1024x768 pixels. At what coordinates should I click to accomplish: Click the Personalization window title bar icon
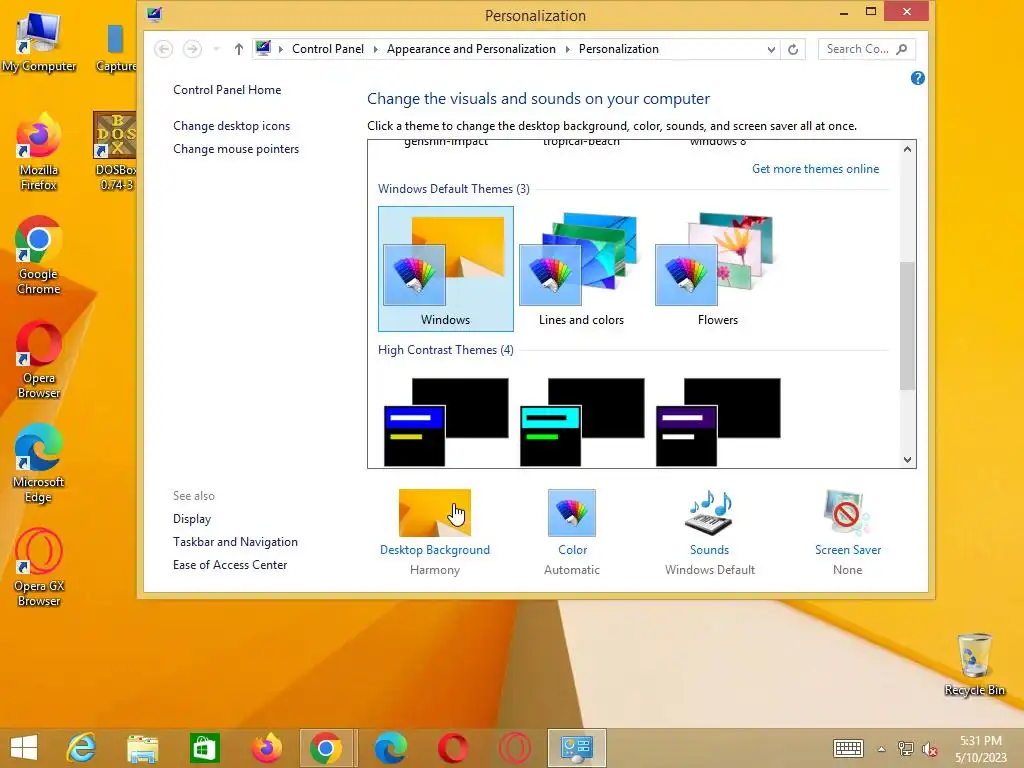(x=154, y=14)
